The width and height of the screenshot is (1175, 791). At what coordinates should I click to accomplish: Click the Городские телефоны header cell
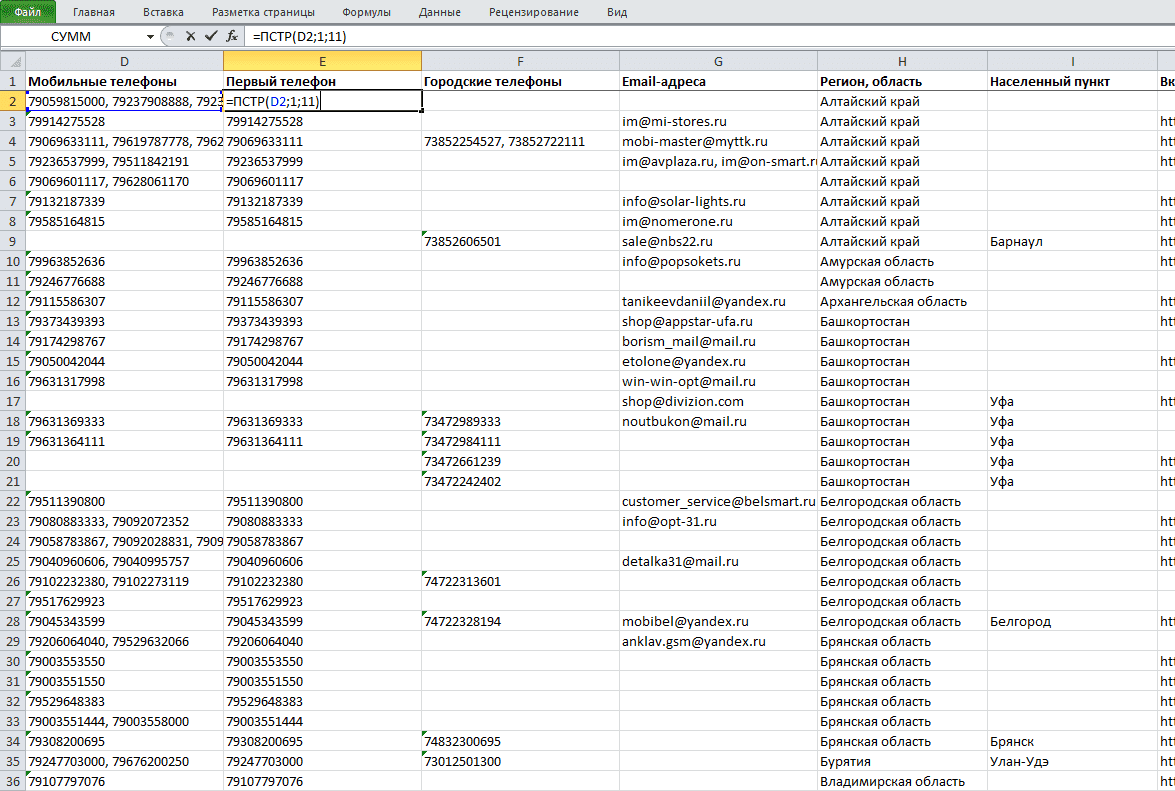pos(520,81)
